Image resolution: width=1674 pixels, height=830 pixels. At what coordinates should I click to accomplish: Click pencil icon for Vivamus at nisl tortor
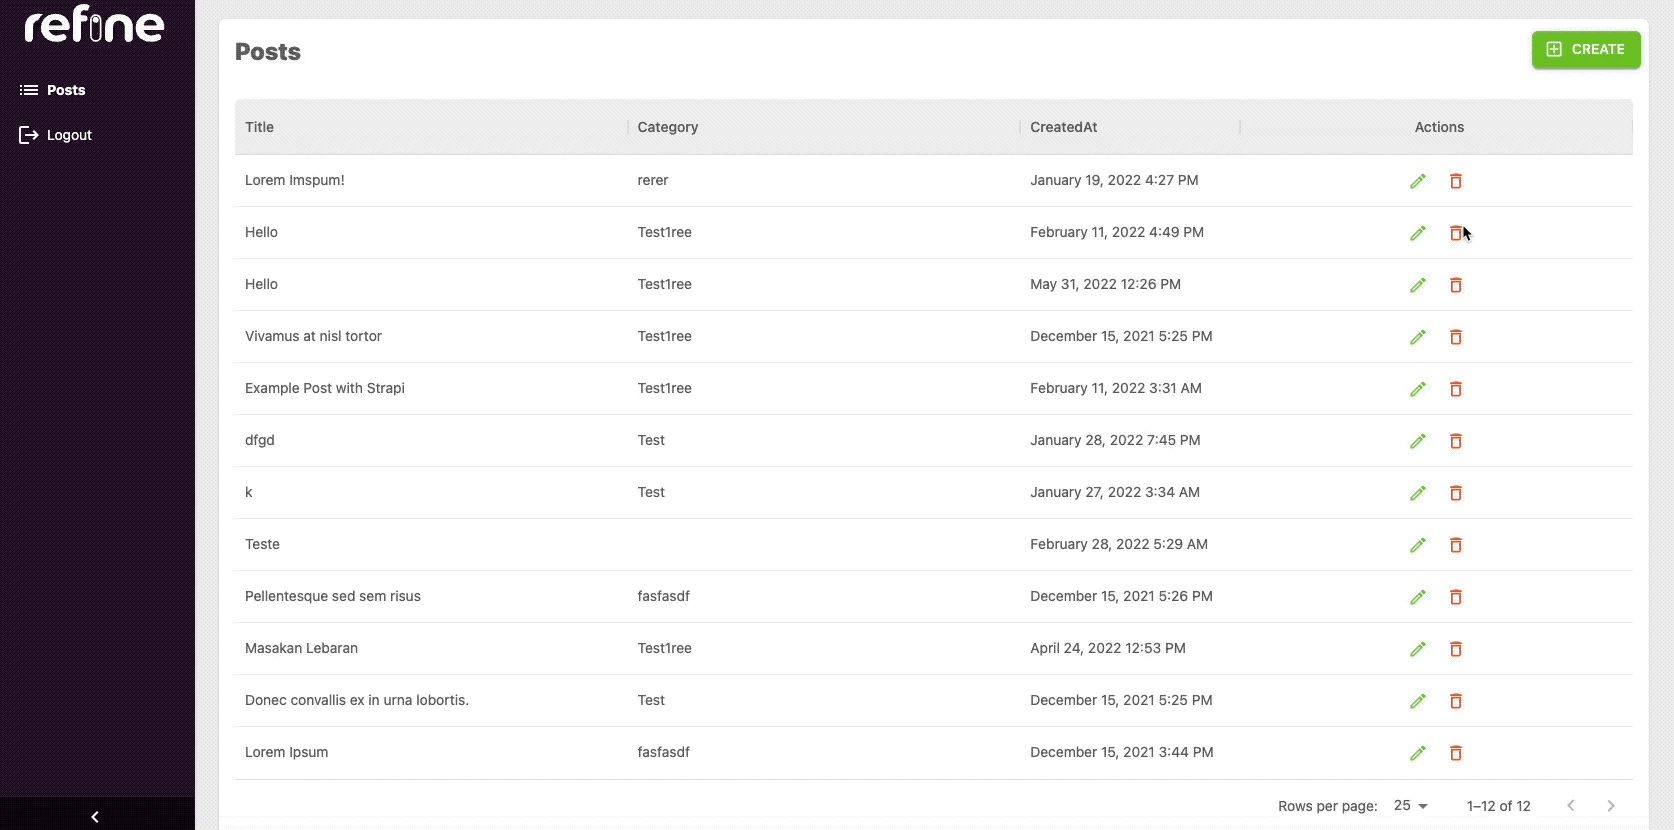[1417, 337]
